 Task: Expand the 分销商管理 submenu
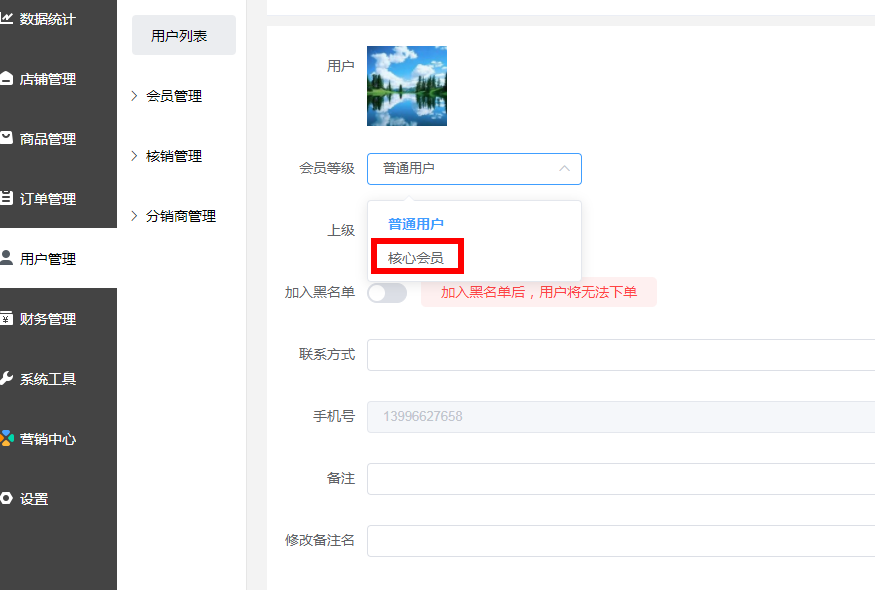[180, 216]
